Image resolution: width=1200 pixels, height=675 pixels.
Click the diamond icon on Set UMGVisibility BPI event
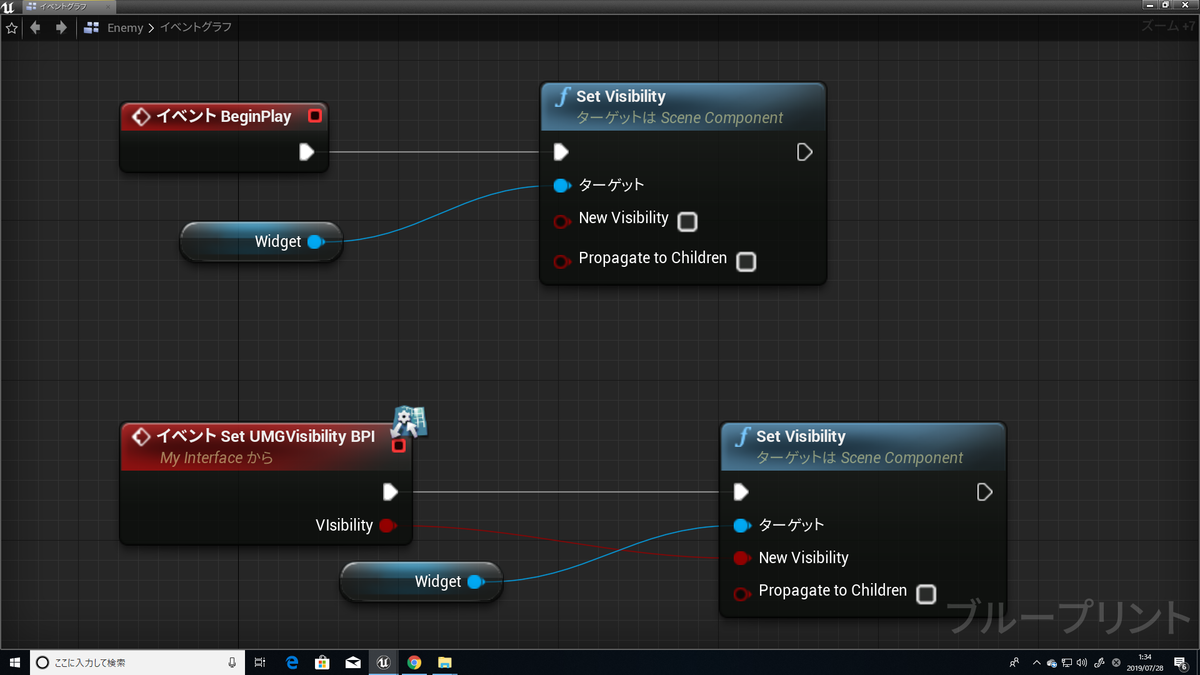[141, 437]
